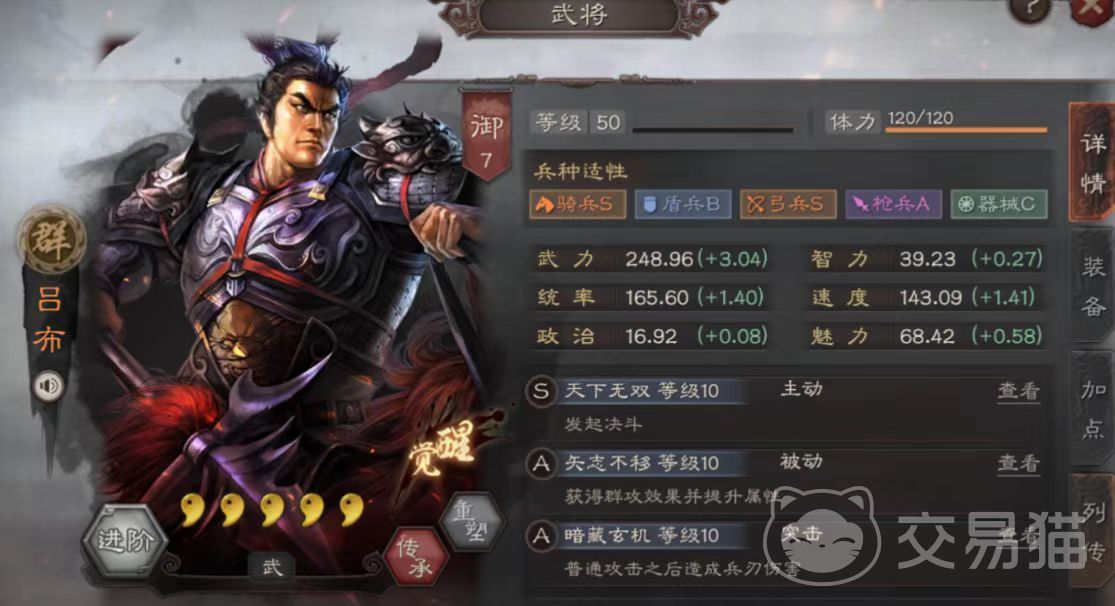Tap Lü Bu's character portrait
1115x606 pixels.
[x=284, y=285]
